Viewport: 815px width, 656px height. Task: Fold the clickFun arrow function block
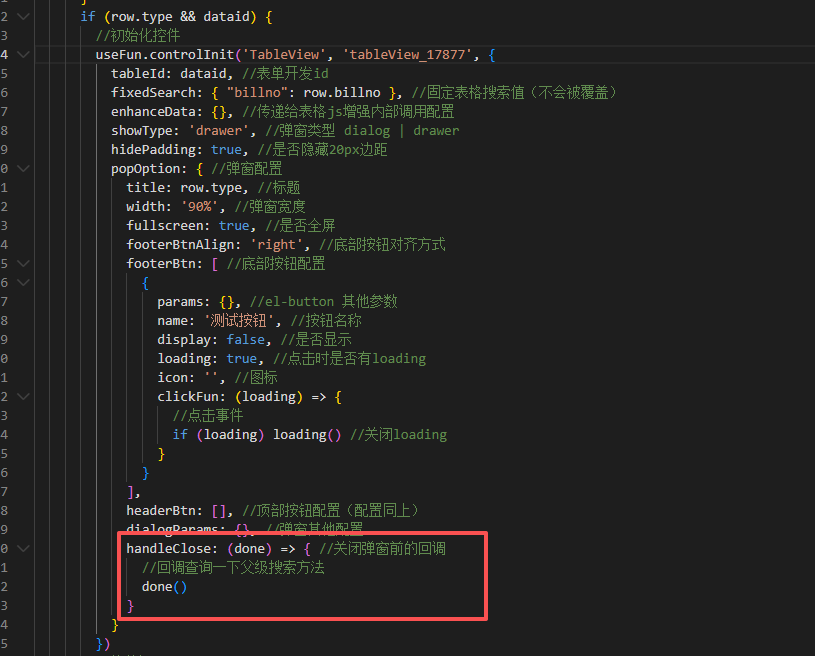(x=24, y=397)
